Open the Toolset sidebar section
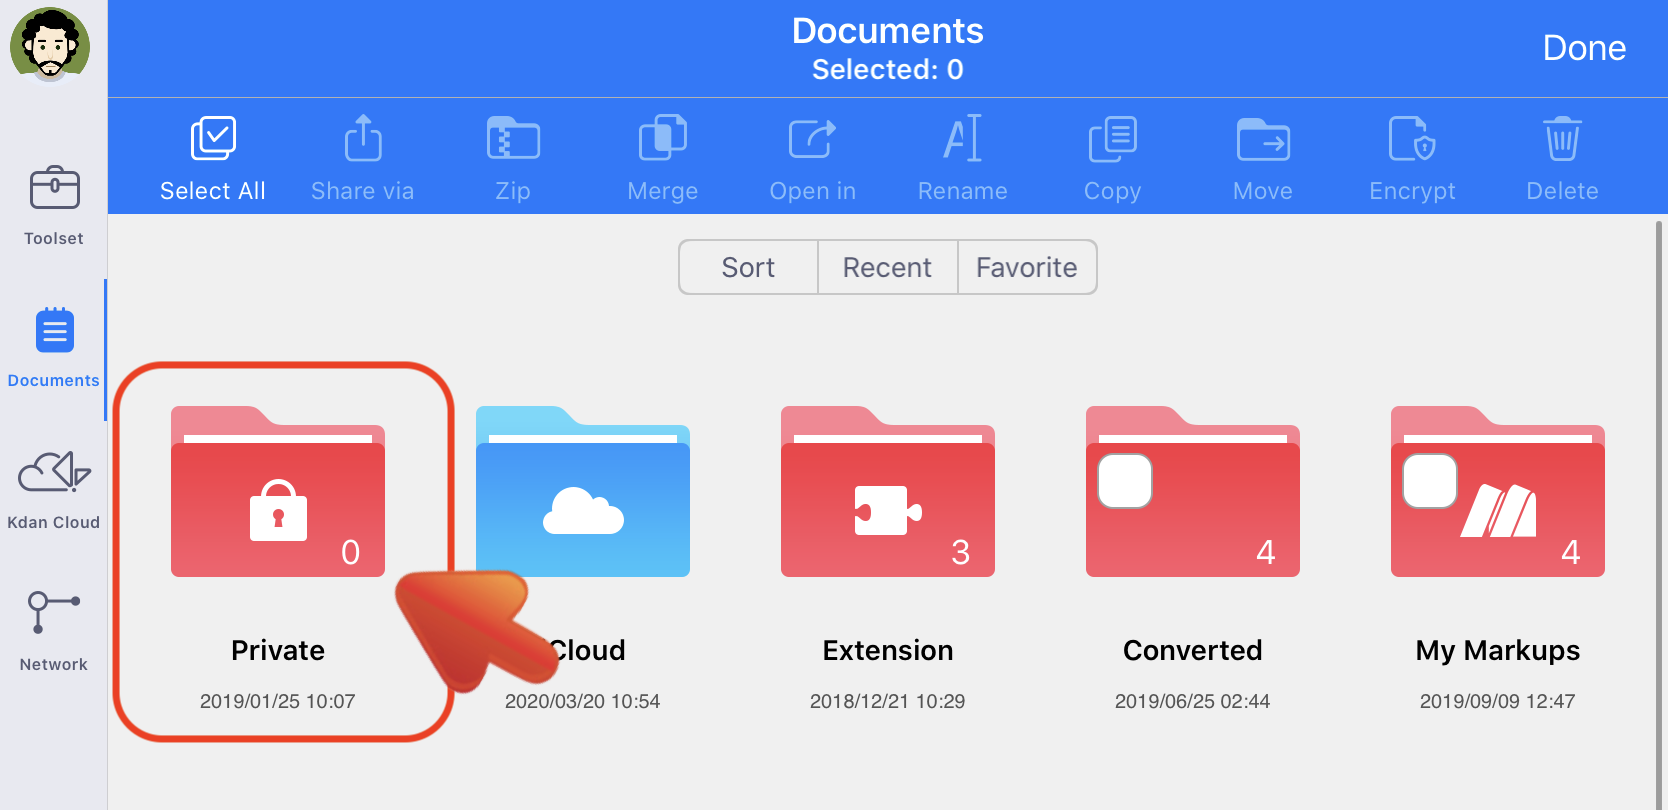Viewport: 1668px width, 810px height. [x=54, y=206]
